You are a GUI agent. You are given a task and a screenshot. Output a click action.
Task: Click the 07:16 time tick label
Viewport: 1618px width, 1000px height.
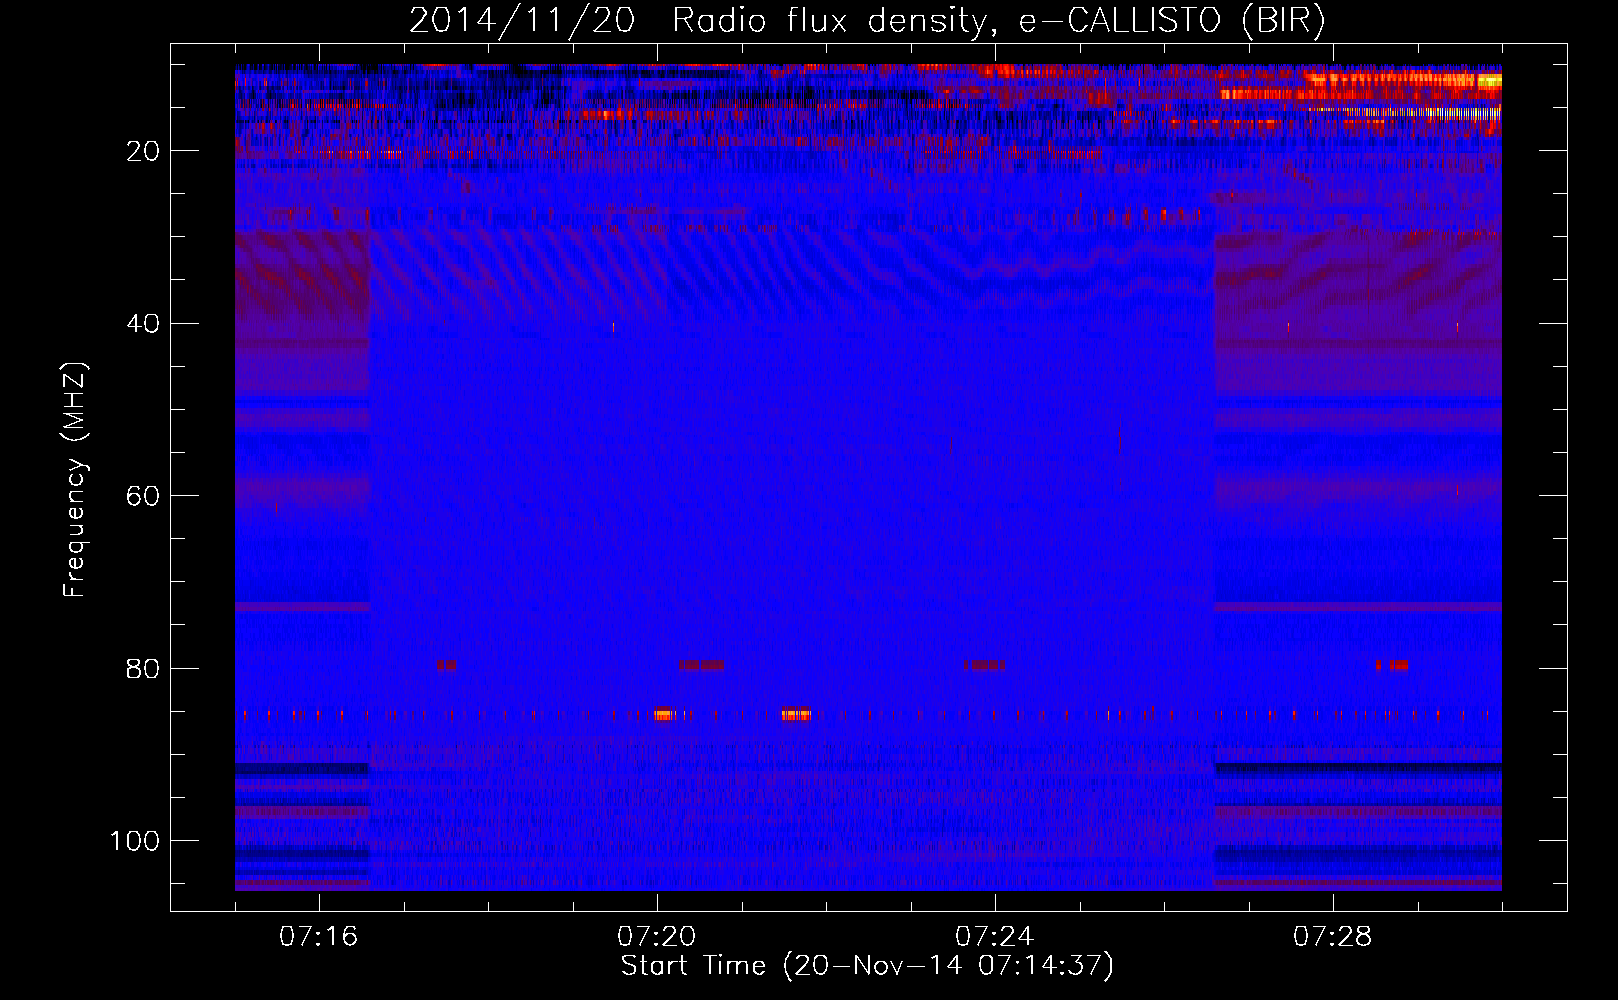point(318,937)
